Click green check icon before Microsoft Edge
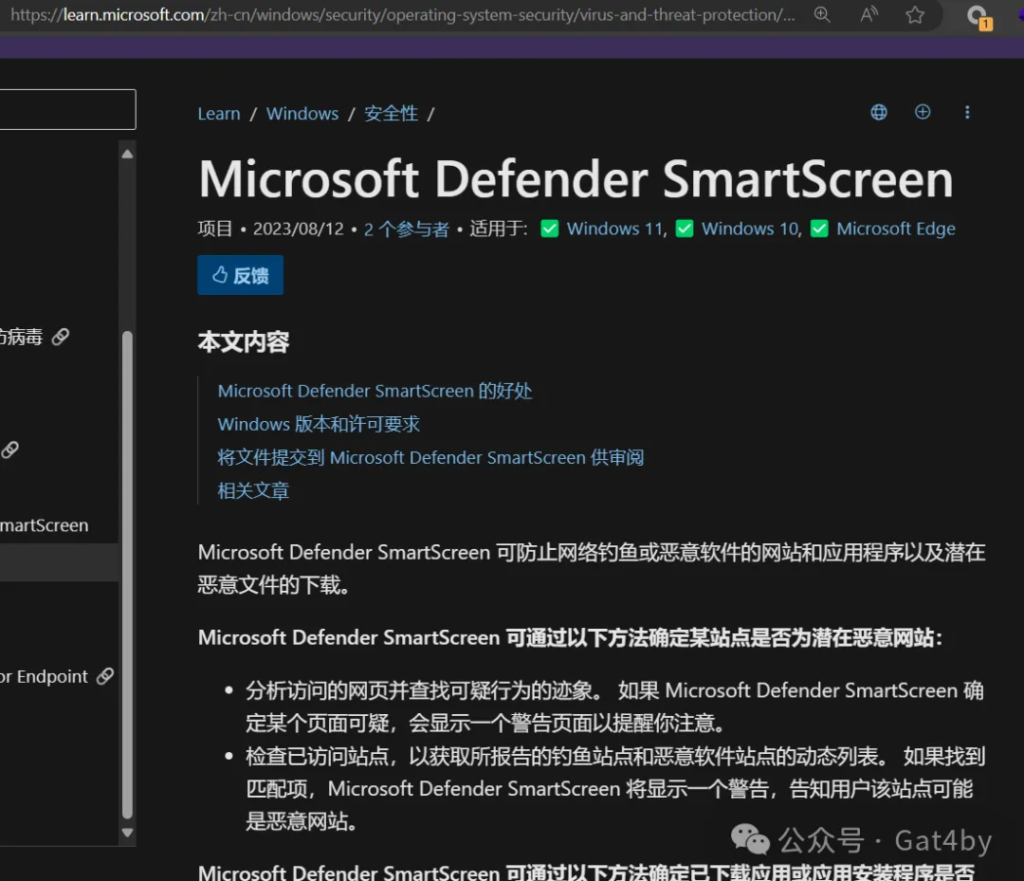The width and height of the screenshot is (1024, 881). (819, 229)
